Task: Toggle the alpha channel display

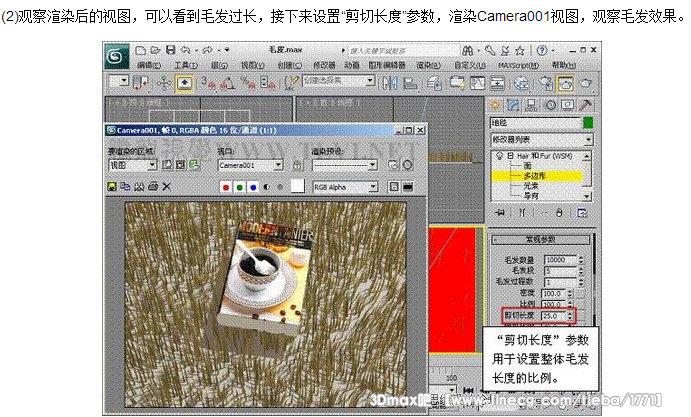Action: point(267,187)
